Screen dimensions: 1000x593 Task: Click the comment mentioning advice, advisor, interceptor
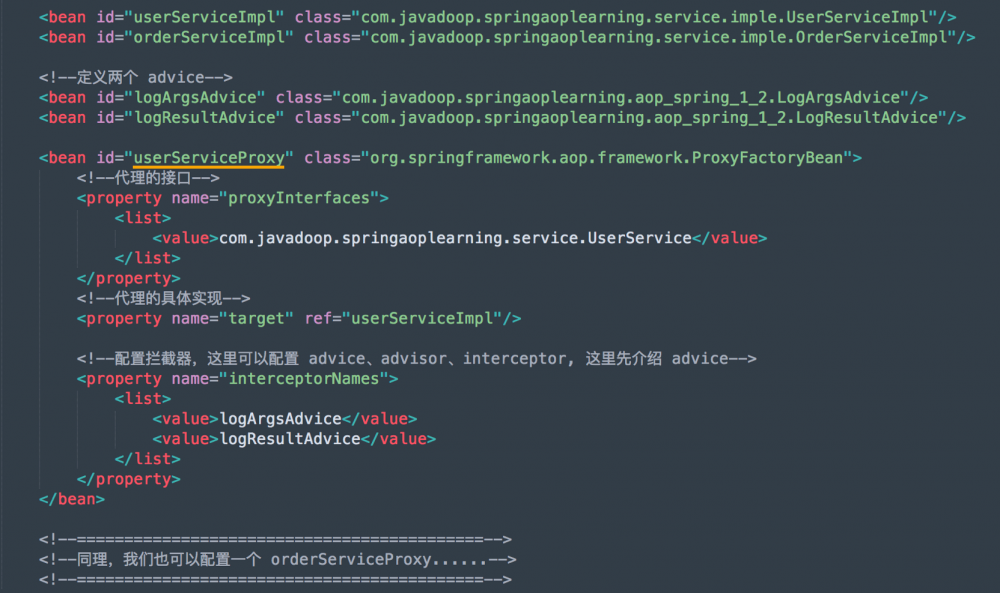tap(416, 359)
